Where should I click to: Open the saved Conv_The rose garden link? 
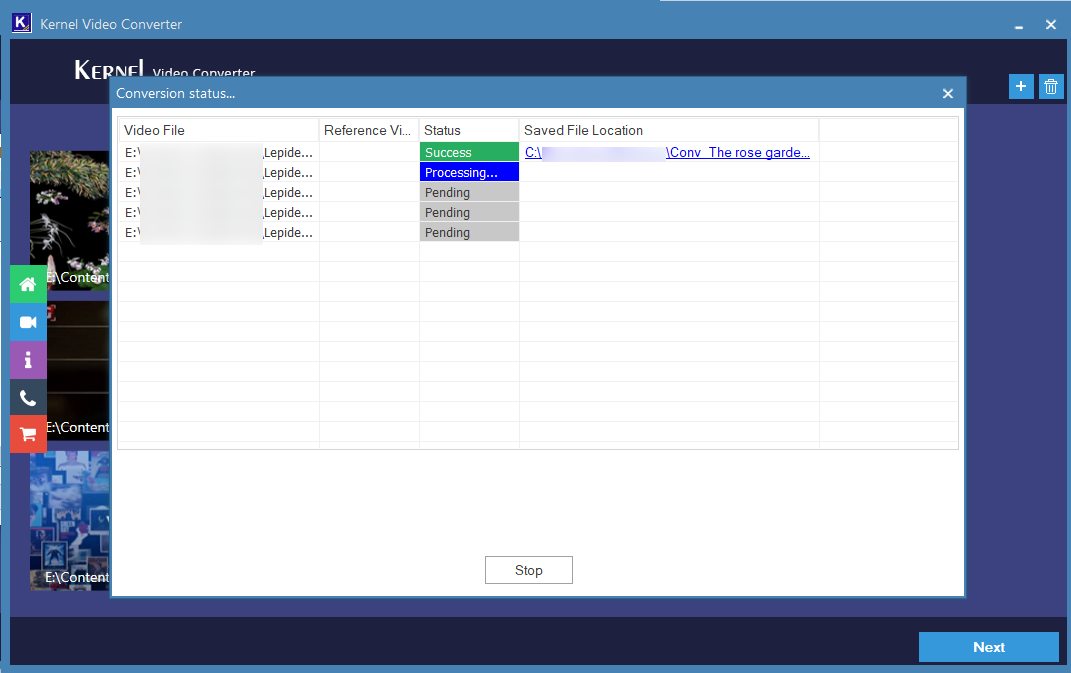[667, 153]
